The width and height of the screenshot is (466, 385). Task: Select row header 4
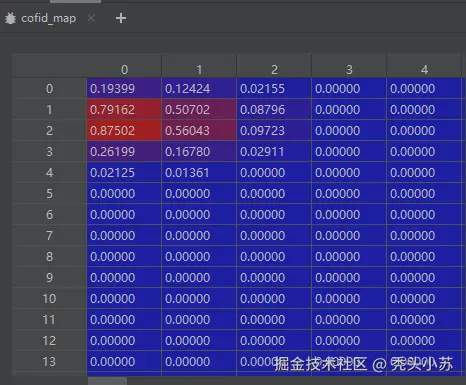pos(49,173)
